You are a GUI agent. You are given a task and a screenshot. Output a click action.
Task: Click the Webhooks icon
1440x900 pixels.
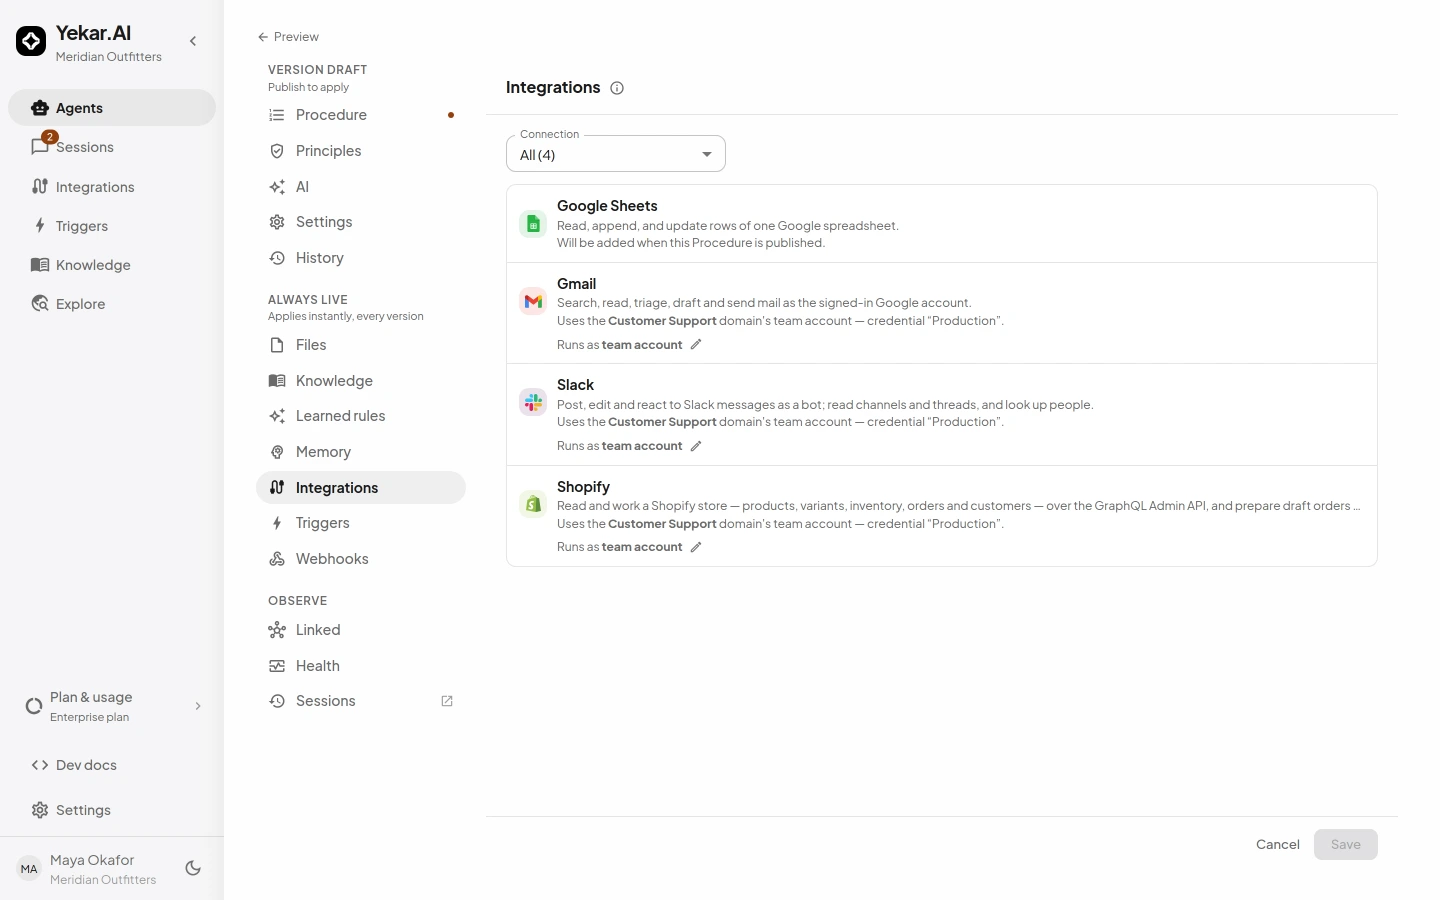pos(277,559)
